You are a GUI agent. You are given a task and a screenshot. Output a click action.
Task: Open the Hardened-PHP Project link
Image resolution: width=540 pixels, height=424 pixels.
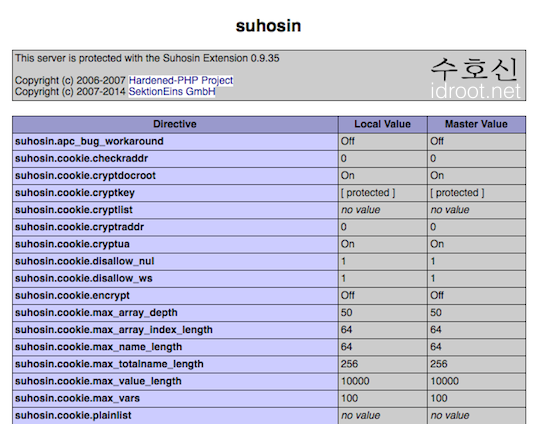(180, 81)
